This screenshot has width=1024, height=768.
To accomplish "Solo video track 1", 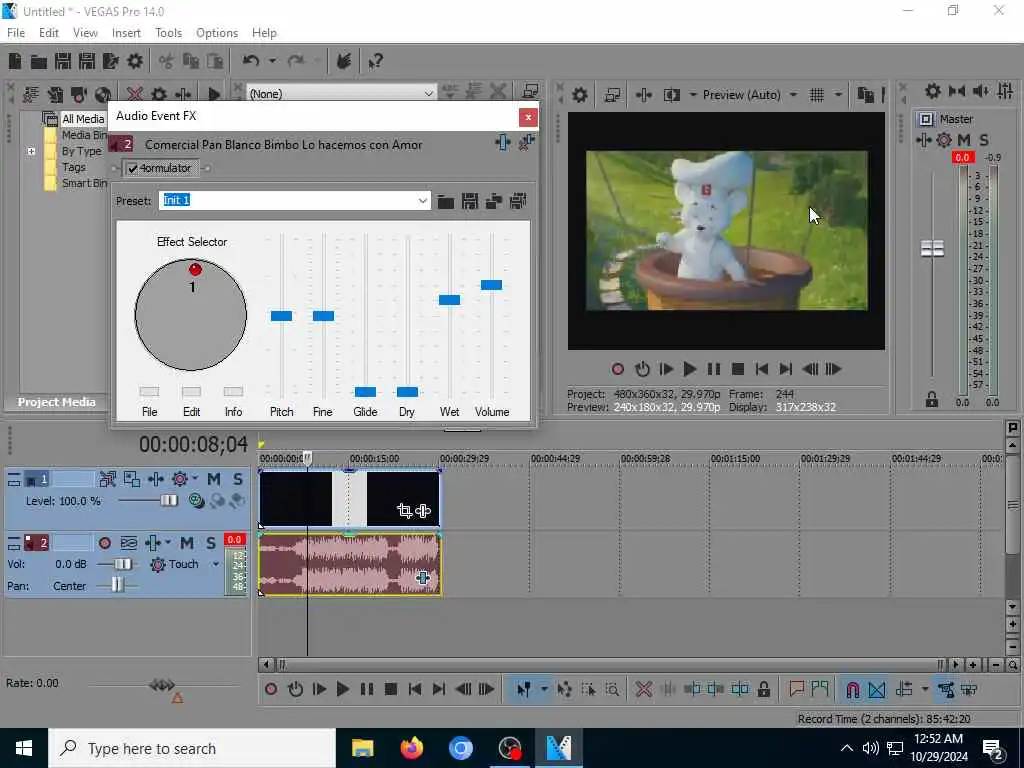I will 237,479.
